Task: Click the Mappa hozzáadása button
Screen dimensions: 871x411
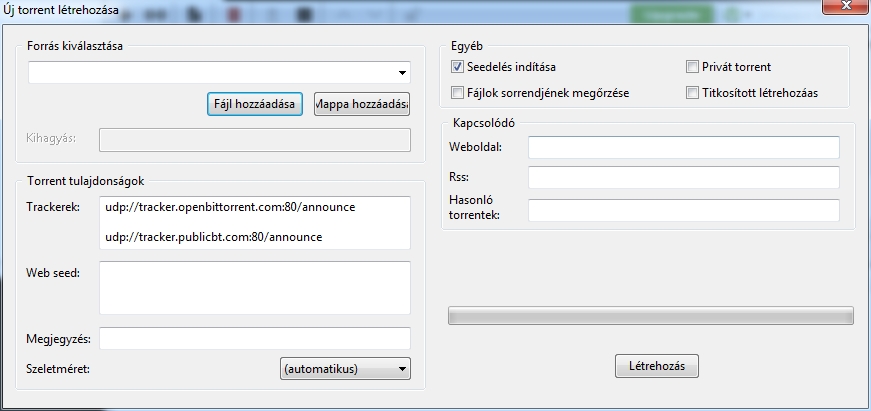Action: point(362,104)
